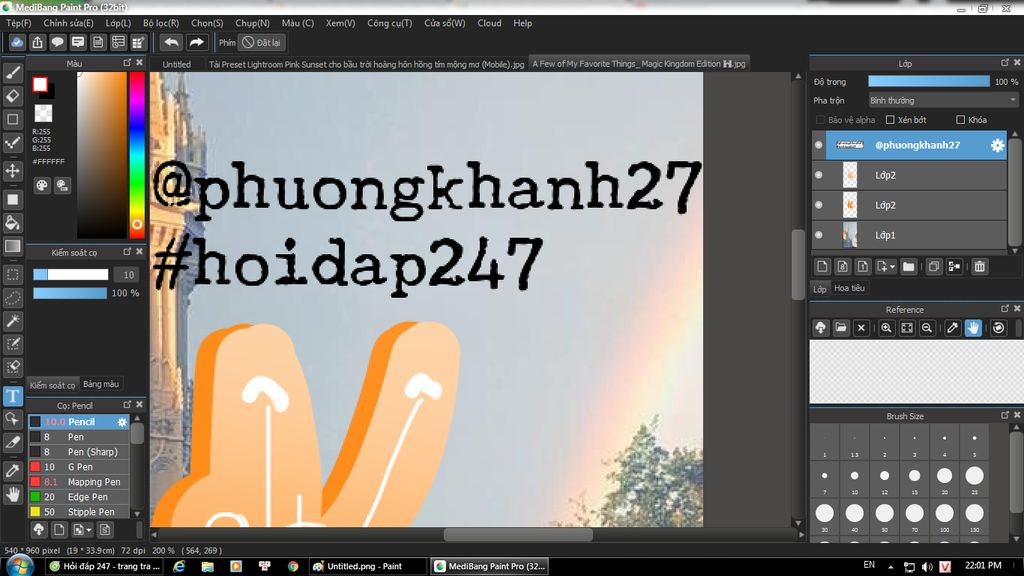Enable the Xén bớt checkbox
1024x576 pixels.
(x=890, y=120)
